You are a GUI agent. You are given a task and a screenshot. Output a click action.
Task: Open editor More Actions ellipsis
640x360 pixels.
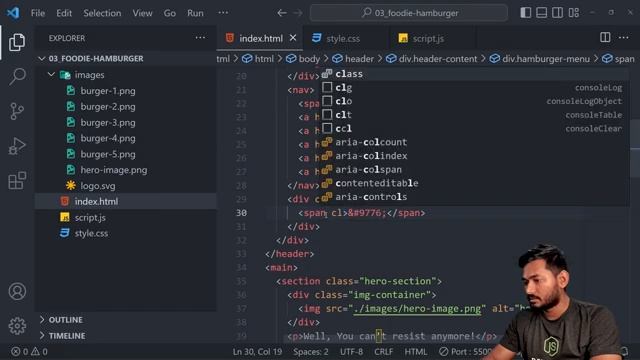tap(623, 38)
